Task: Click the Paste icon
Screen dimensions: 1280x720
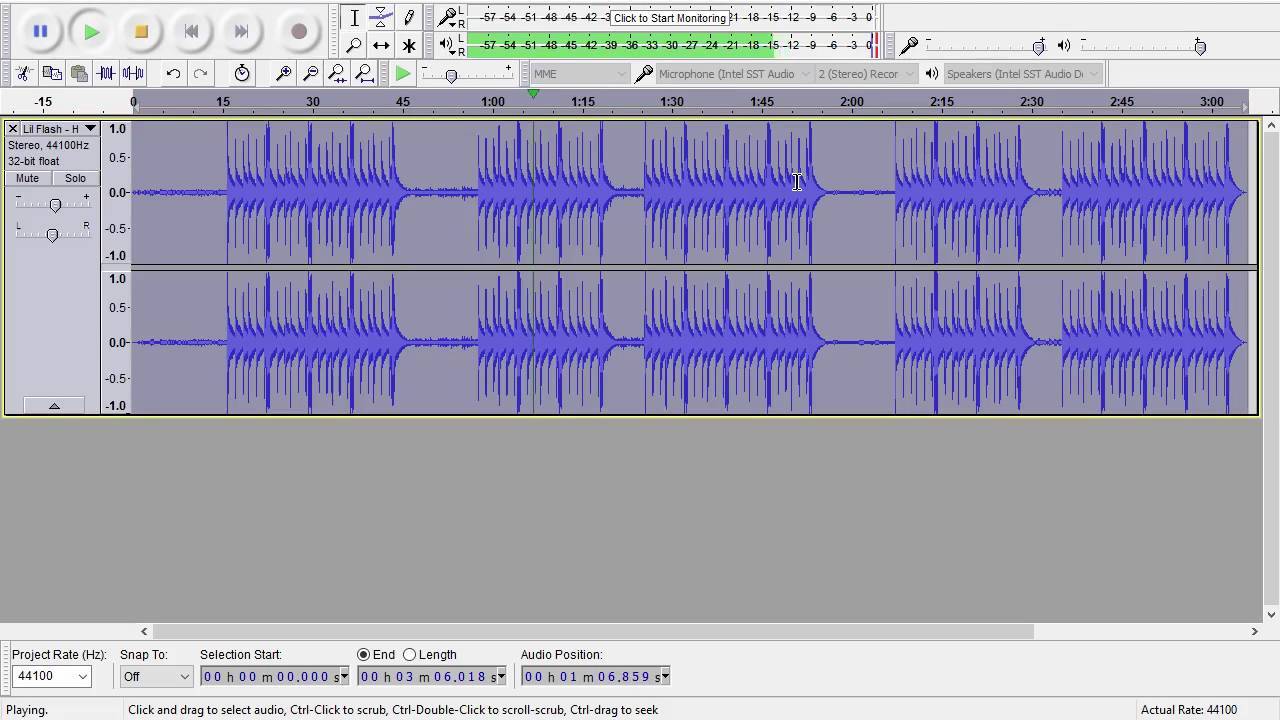Action: click(x=79, y=73)
